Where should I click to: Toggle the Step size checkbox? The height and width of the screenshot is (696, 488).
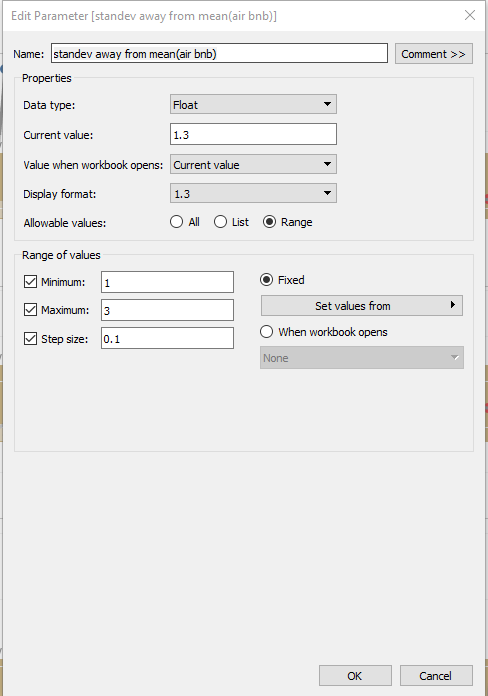pos(30,339)
